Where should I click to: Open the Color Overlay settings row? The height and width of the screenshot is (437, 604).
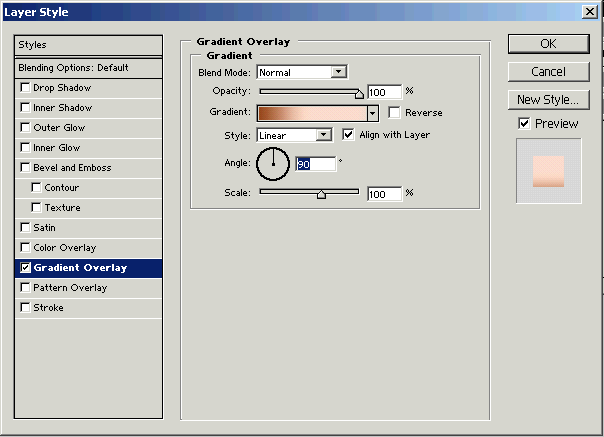88,248
